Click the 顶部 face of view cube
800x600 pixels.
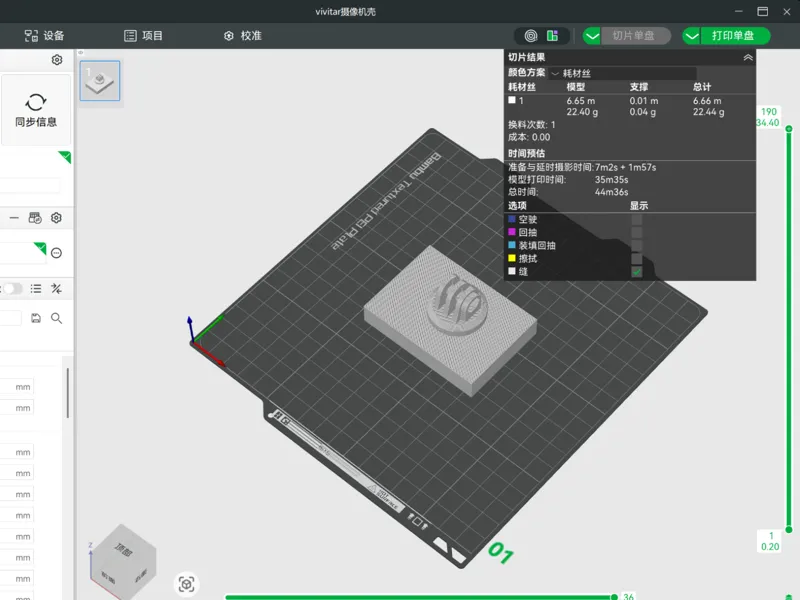coord(124,550)
